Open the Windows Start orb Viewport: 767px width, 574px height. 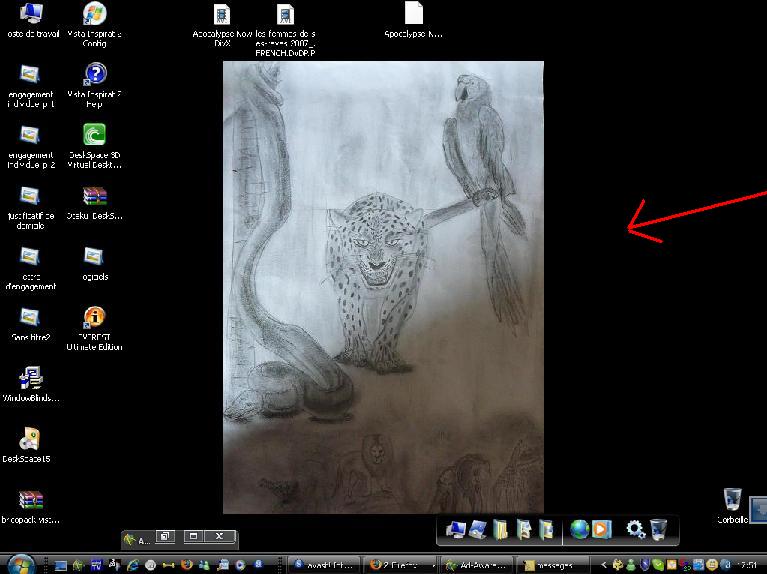click(22, 564)
